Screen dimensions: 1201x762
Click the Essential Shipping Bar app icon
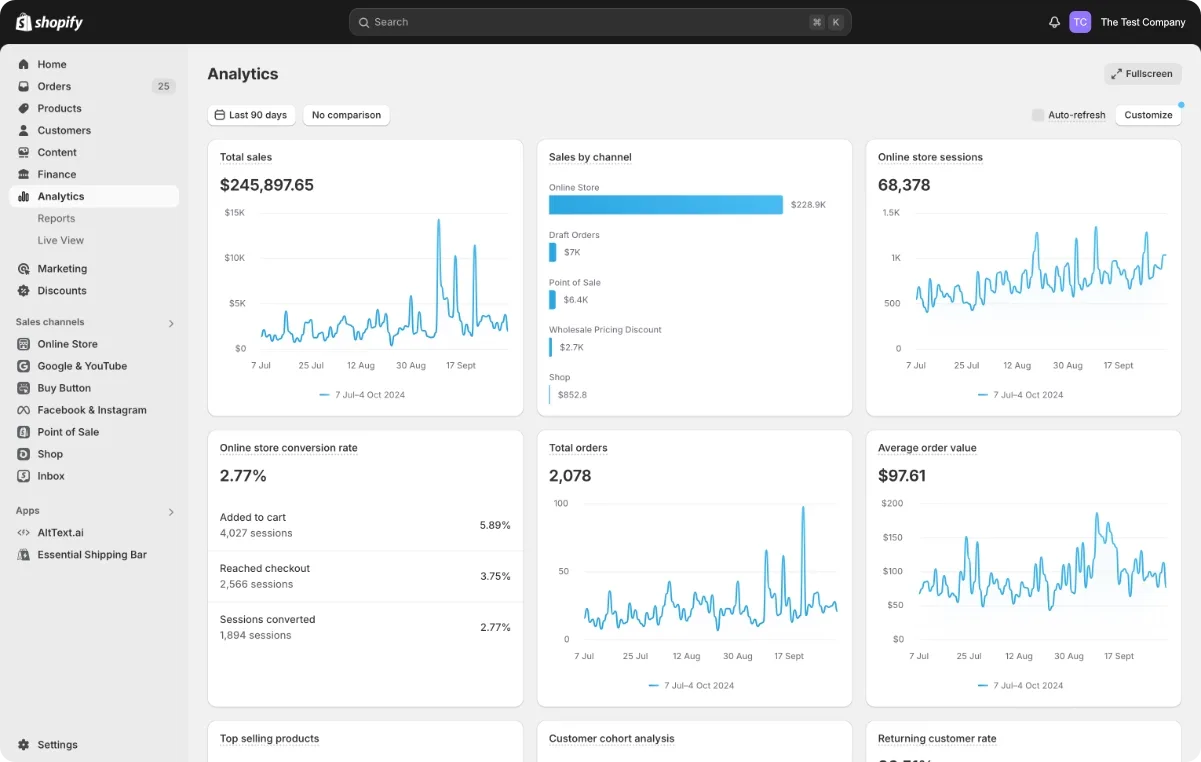point(24,554)
